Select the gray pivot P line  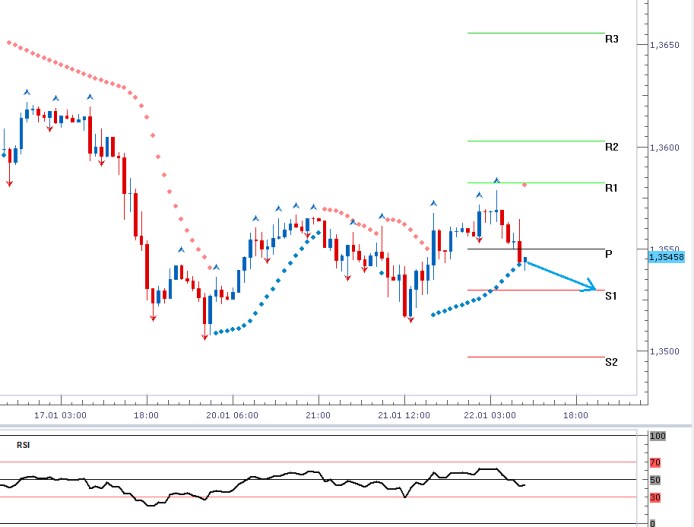[x=536, y=249]
